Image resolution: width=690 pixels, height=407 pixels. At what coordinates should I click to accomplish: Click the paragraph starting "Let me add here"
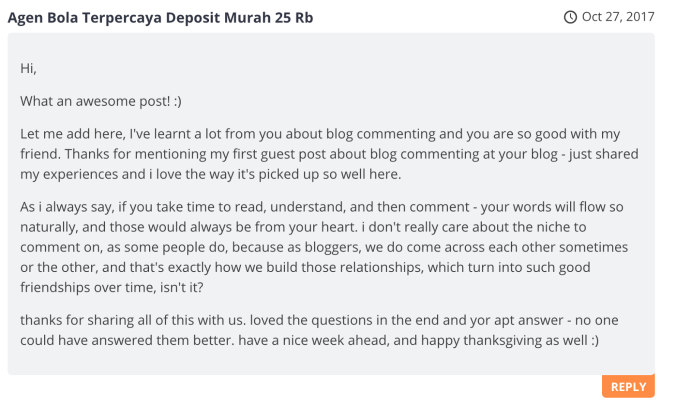click(x=329, y=154)
